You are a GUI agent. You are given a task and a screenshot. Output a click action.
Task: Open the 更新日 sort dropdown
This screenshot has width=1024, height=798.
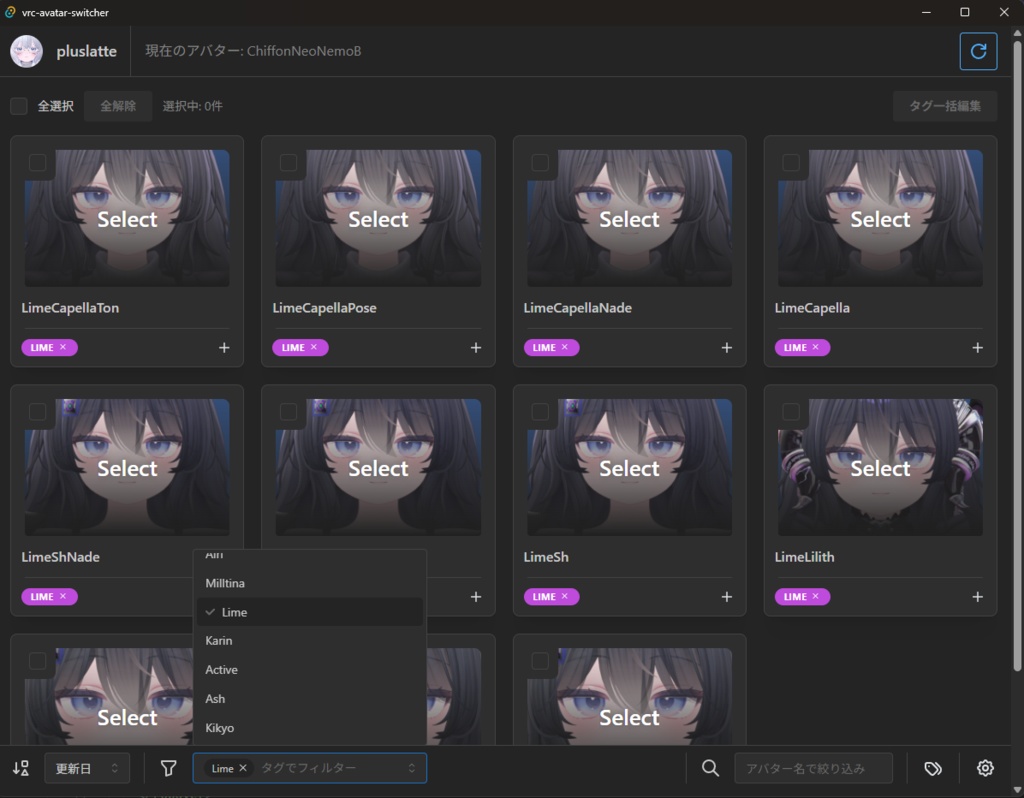coord(87,767)
